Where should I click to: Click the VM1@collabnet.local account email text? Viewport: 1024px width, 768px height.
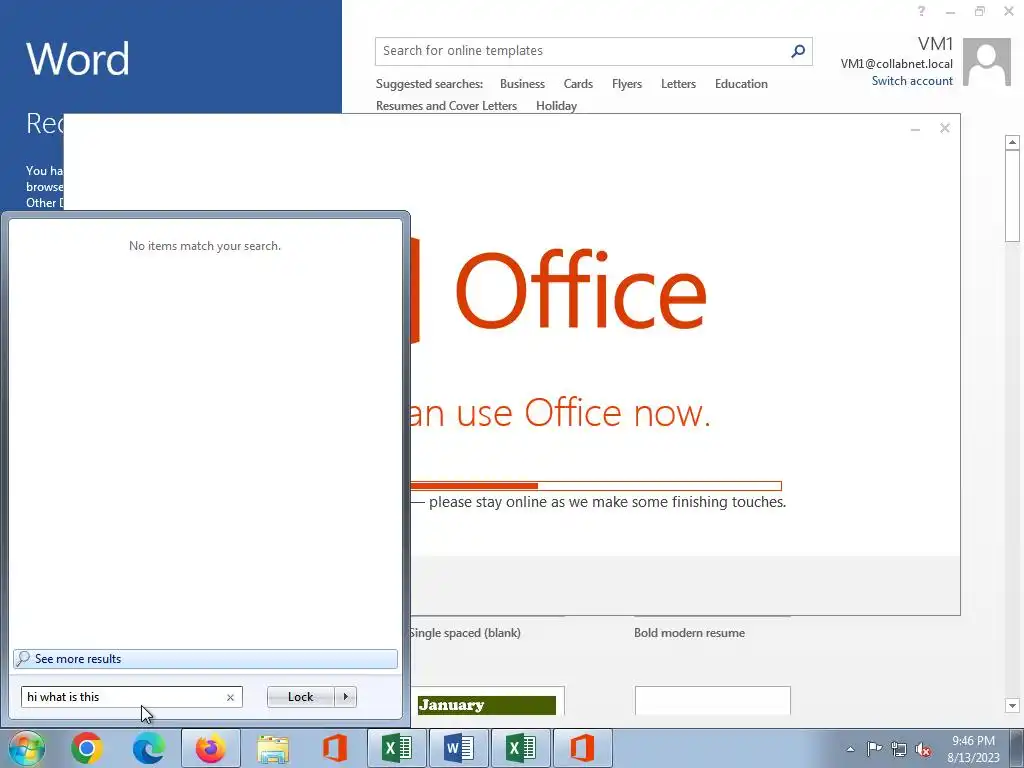(x=896, y=64)
